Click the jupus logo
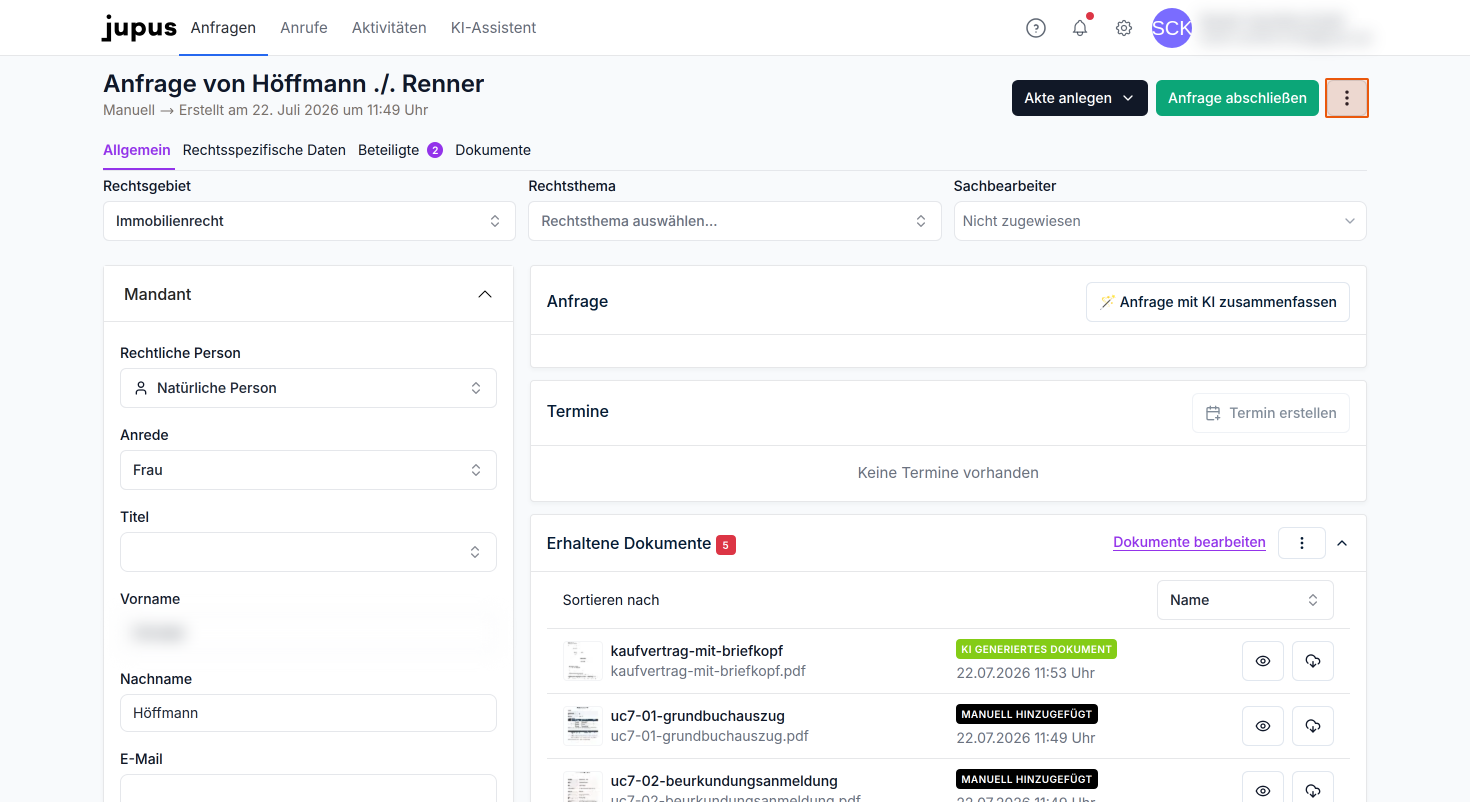Viewport: 1470px width, 802px height. pyautogui.click(x=139, y=28)
